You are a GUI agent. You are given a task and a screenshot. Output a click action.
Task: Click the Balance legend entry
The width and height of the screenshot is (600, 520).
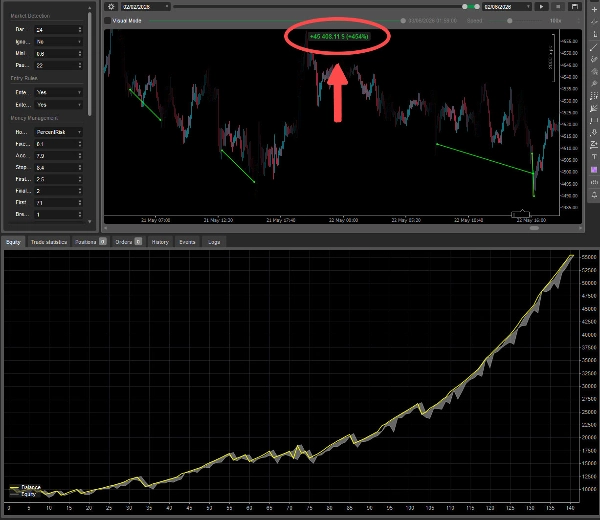25,487
